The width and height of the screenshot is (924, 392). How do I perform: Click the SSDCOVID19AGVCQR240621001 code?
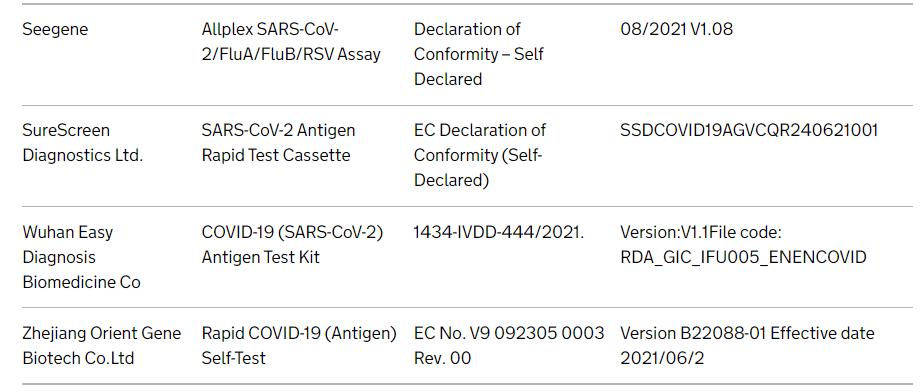pyautogui.click(x=749, y=130)
